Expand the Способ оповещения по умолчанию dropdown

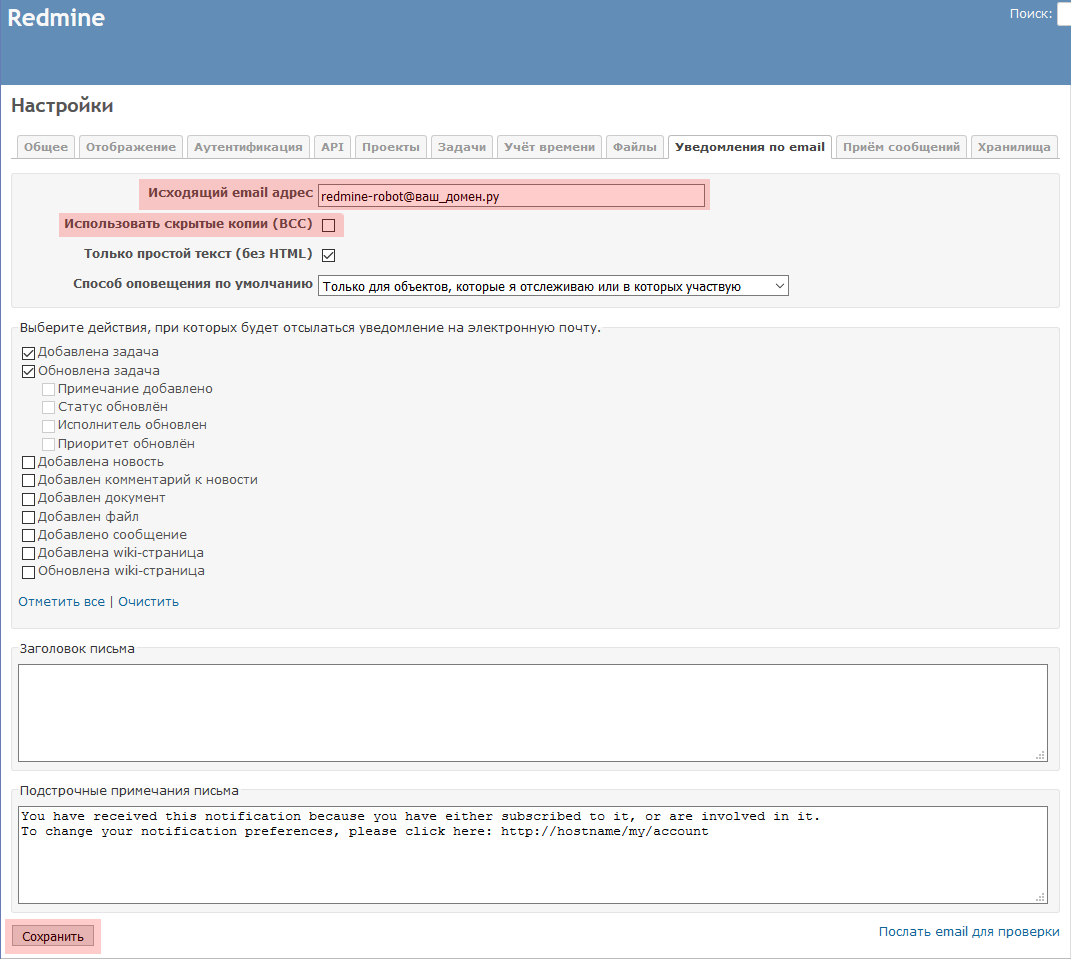[x=553, y=286]
